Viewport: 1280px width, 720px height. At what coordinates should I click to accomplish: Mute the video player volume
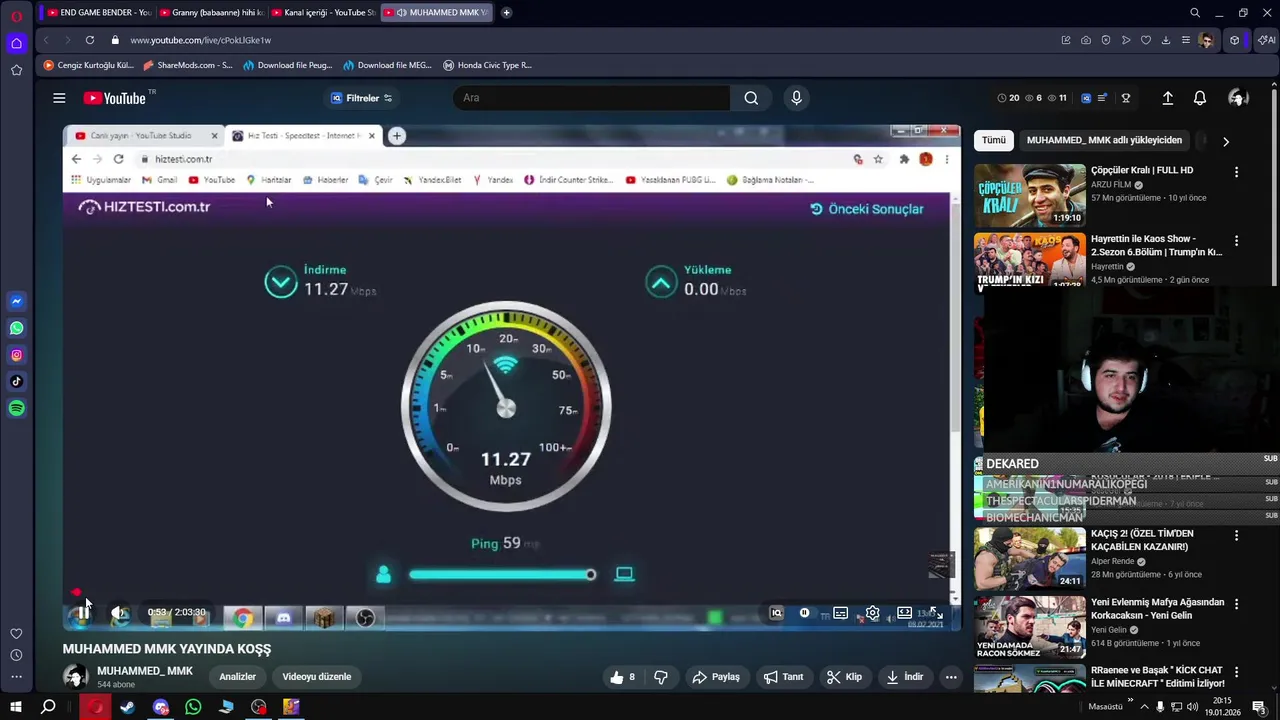click(118, 613)
